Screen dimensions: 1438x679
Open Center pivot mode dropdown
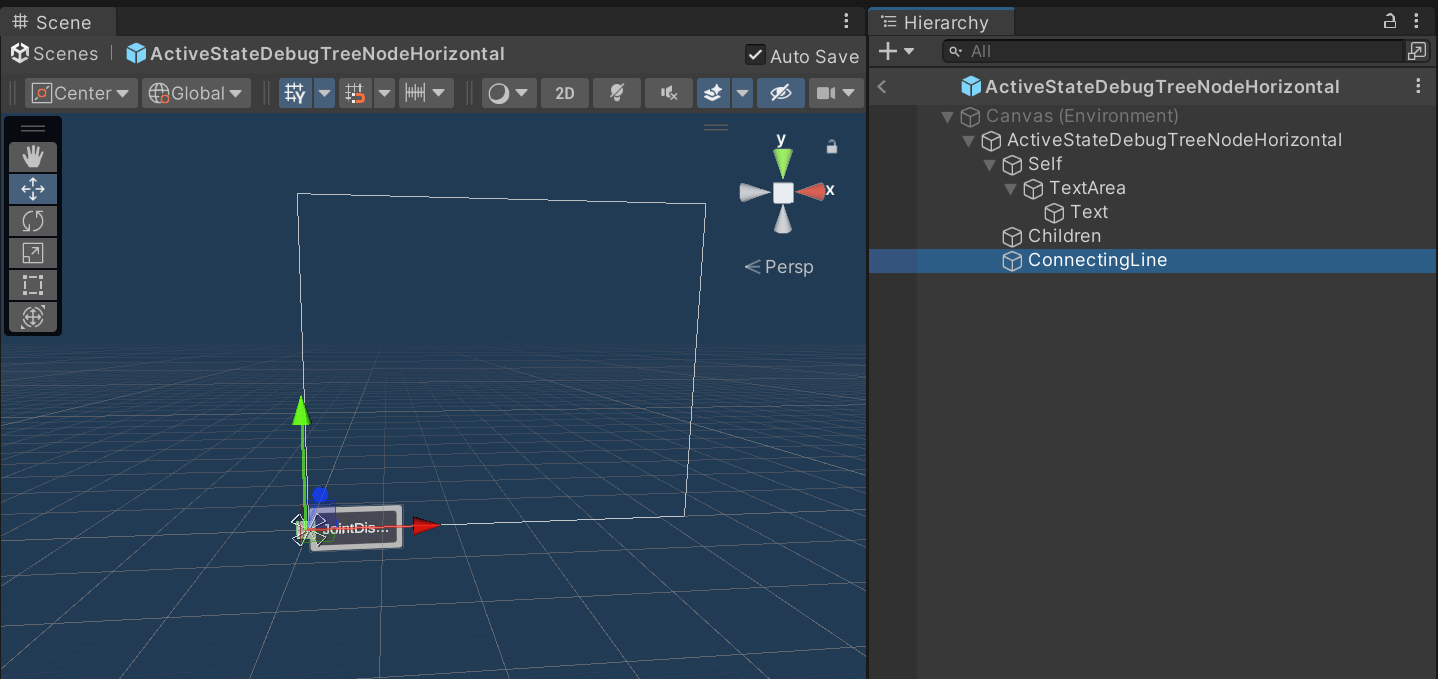[82, 93]
